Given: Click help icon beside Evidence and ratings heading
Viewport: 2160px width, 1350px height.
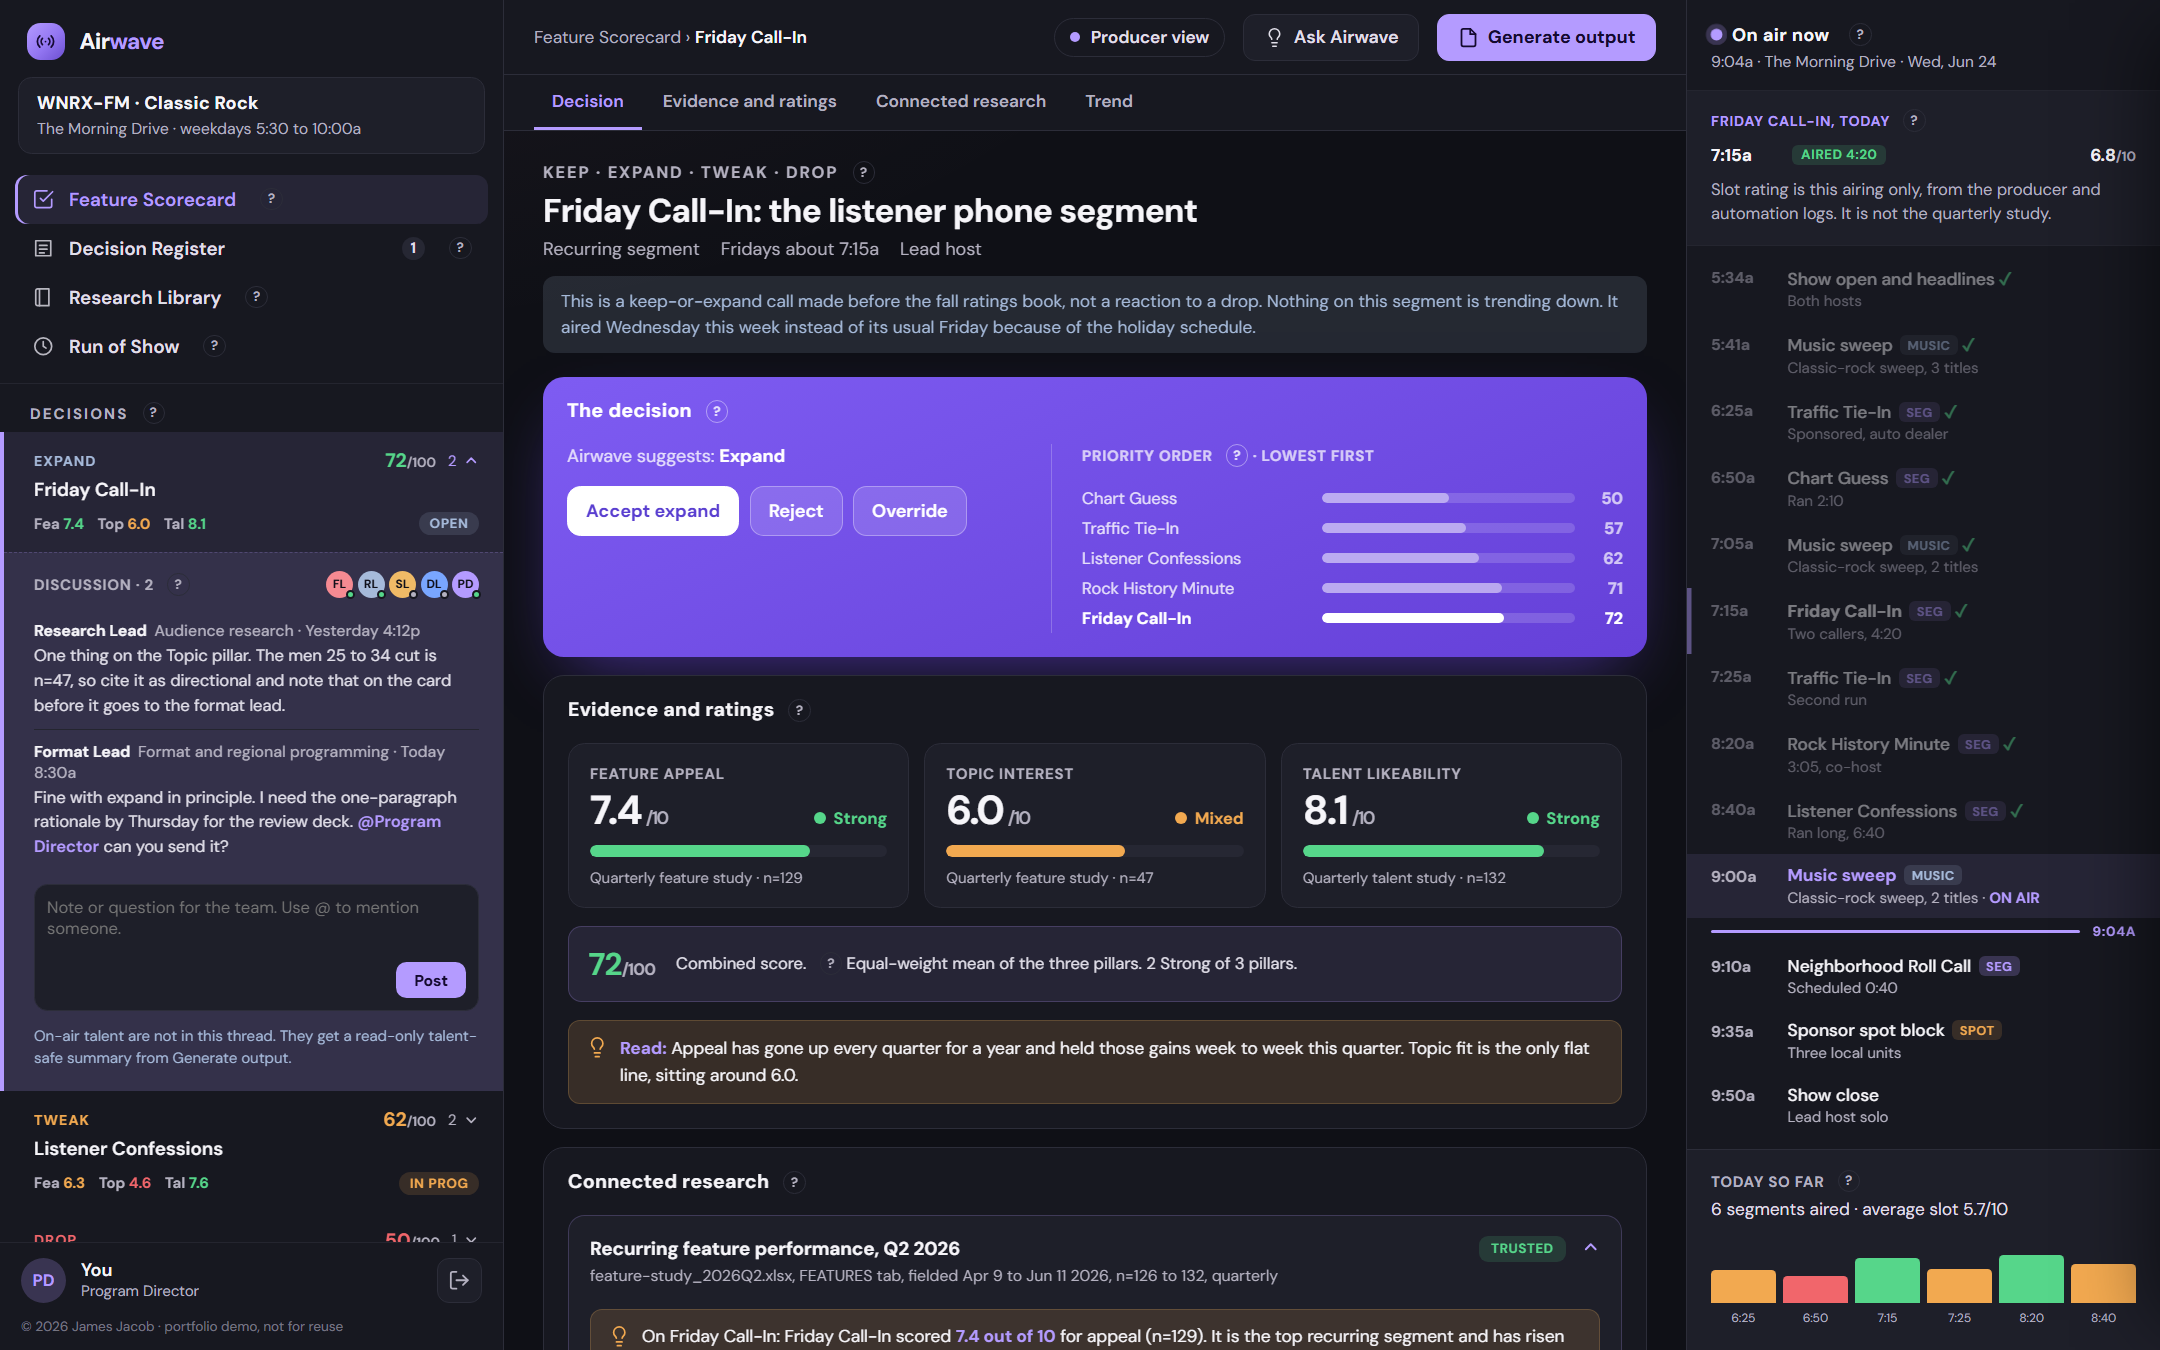Looking at the screenshot, I should [798, 710].
